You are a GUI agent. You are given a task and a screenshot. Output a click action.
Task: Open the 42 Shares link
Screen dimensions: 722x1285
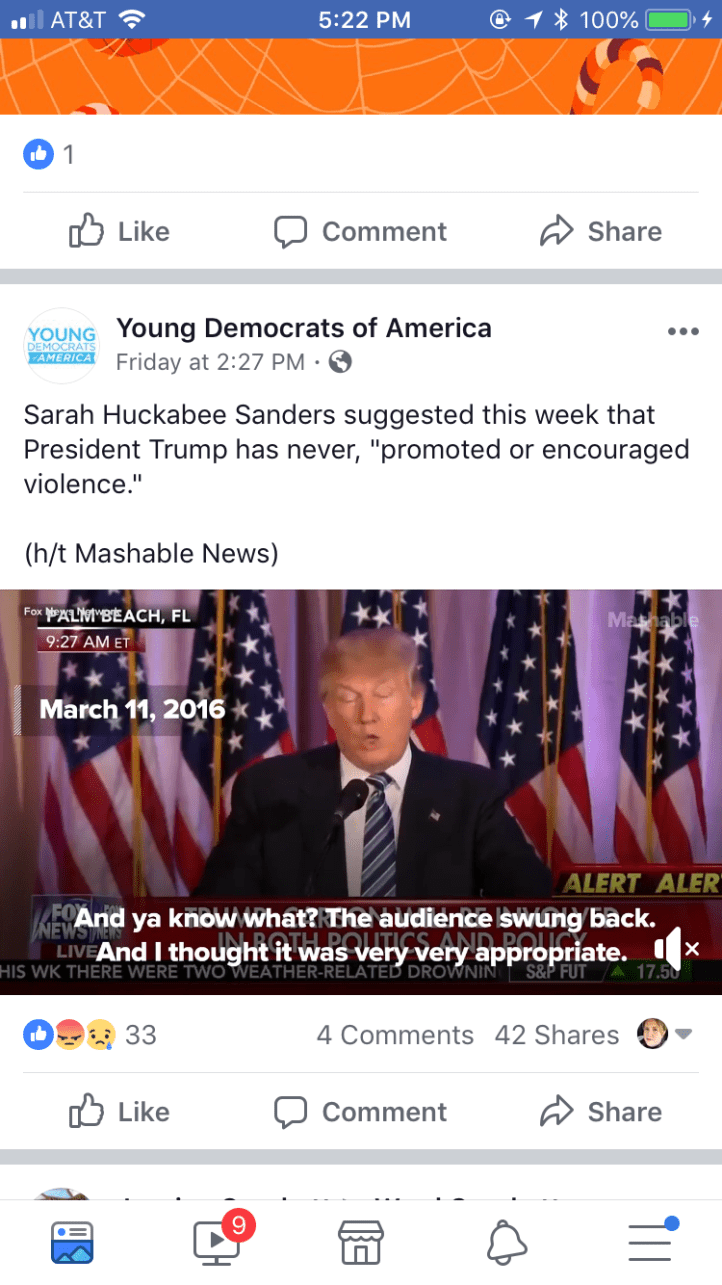click(x=557, y=1035)
